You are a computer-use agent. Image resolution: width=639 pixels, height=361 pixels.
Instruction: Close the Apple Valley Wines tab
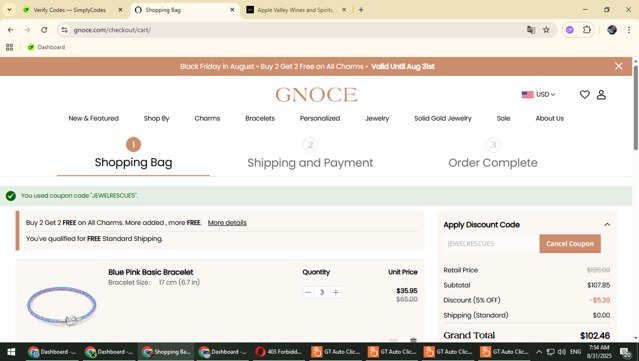click(344, 10)
